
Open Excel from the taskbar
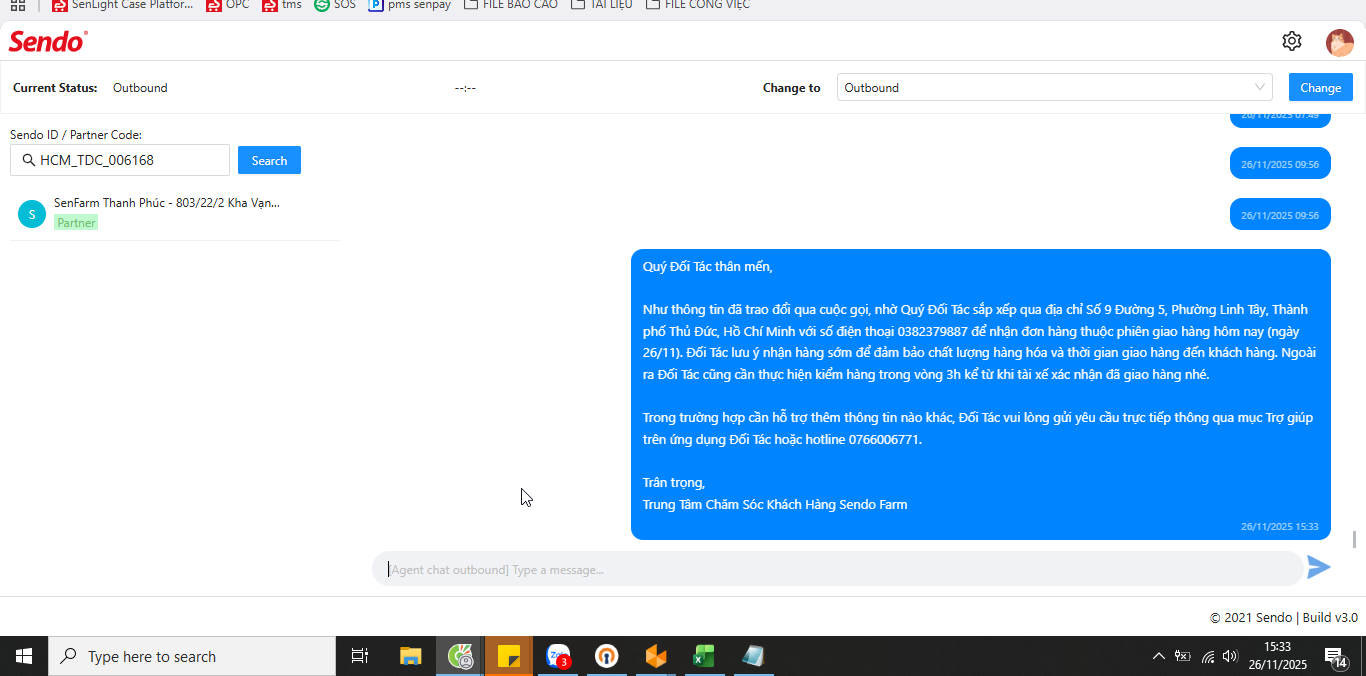[x=704, y=656]
